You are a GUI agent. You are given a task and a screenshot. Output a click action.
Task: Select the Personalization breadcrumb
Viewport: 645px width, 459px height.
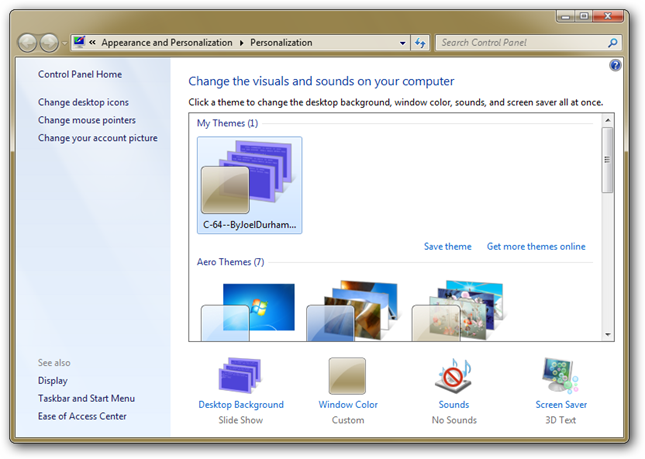[x=281, y=42]
